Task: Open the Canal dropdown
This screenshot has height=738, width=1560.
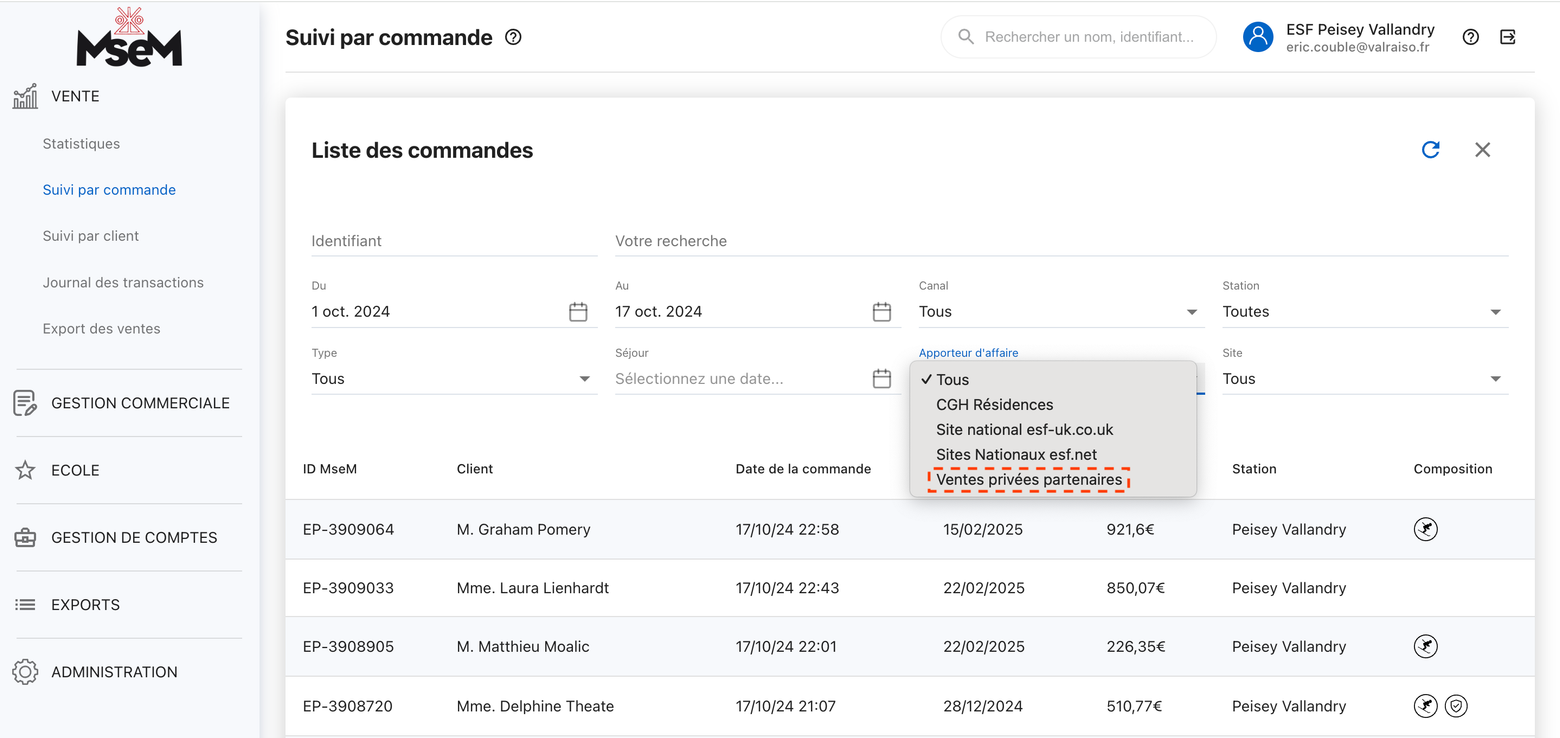Action: 1061,312
